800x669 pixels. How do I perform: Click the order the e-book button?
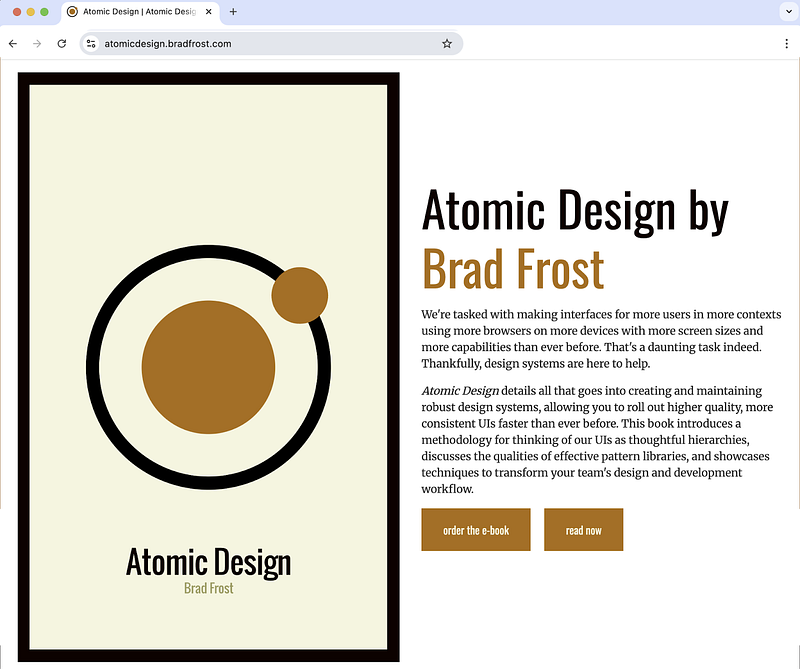click(x=476, y=530)
